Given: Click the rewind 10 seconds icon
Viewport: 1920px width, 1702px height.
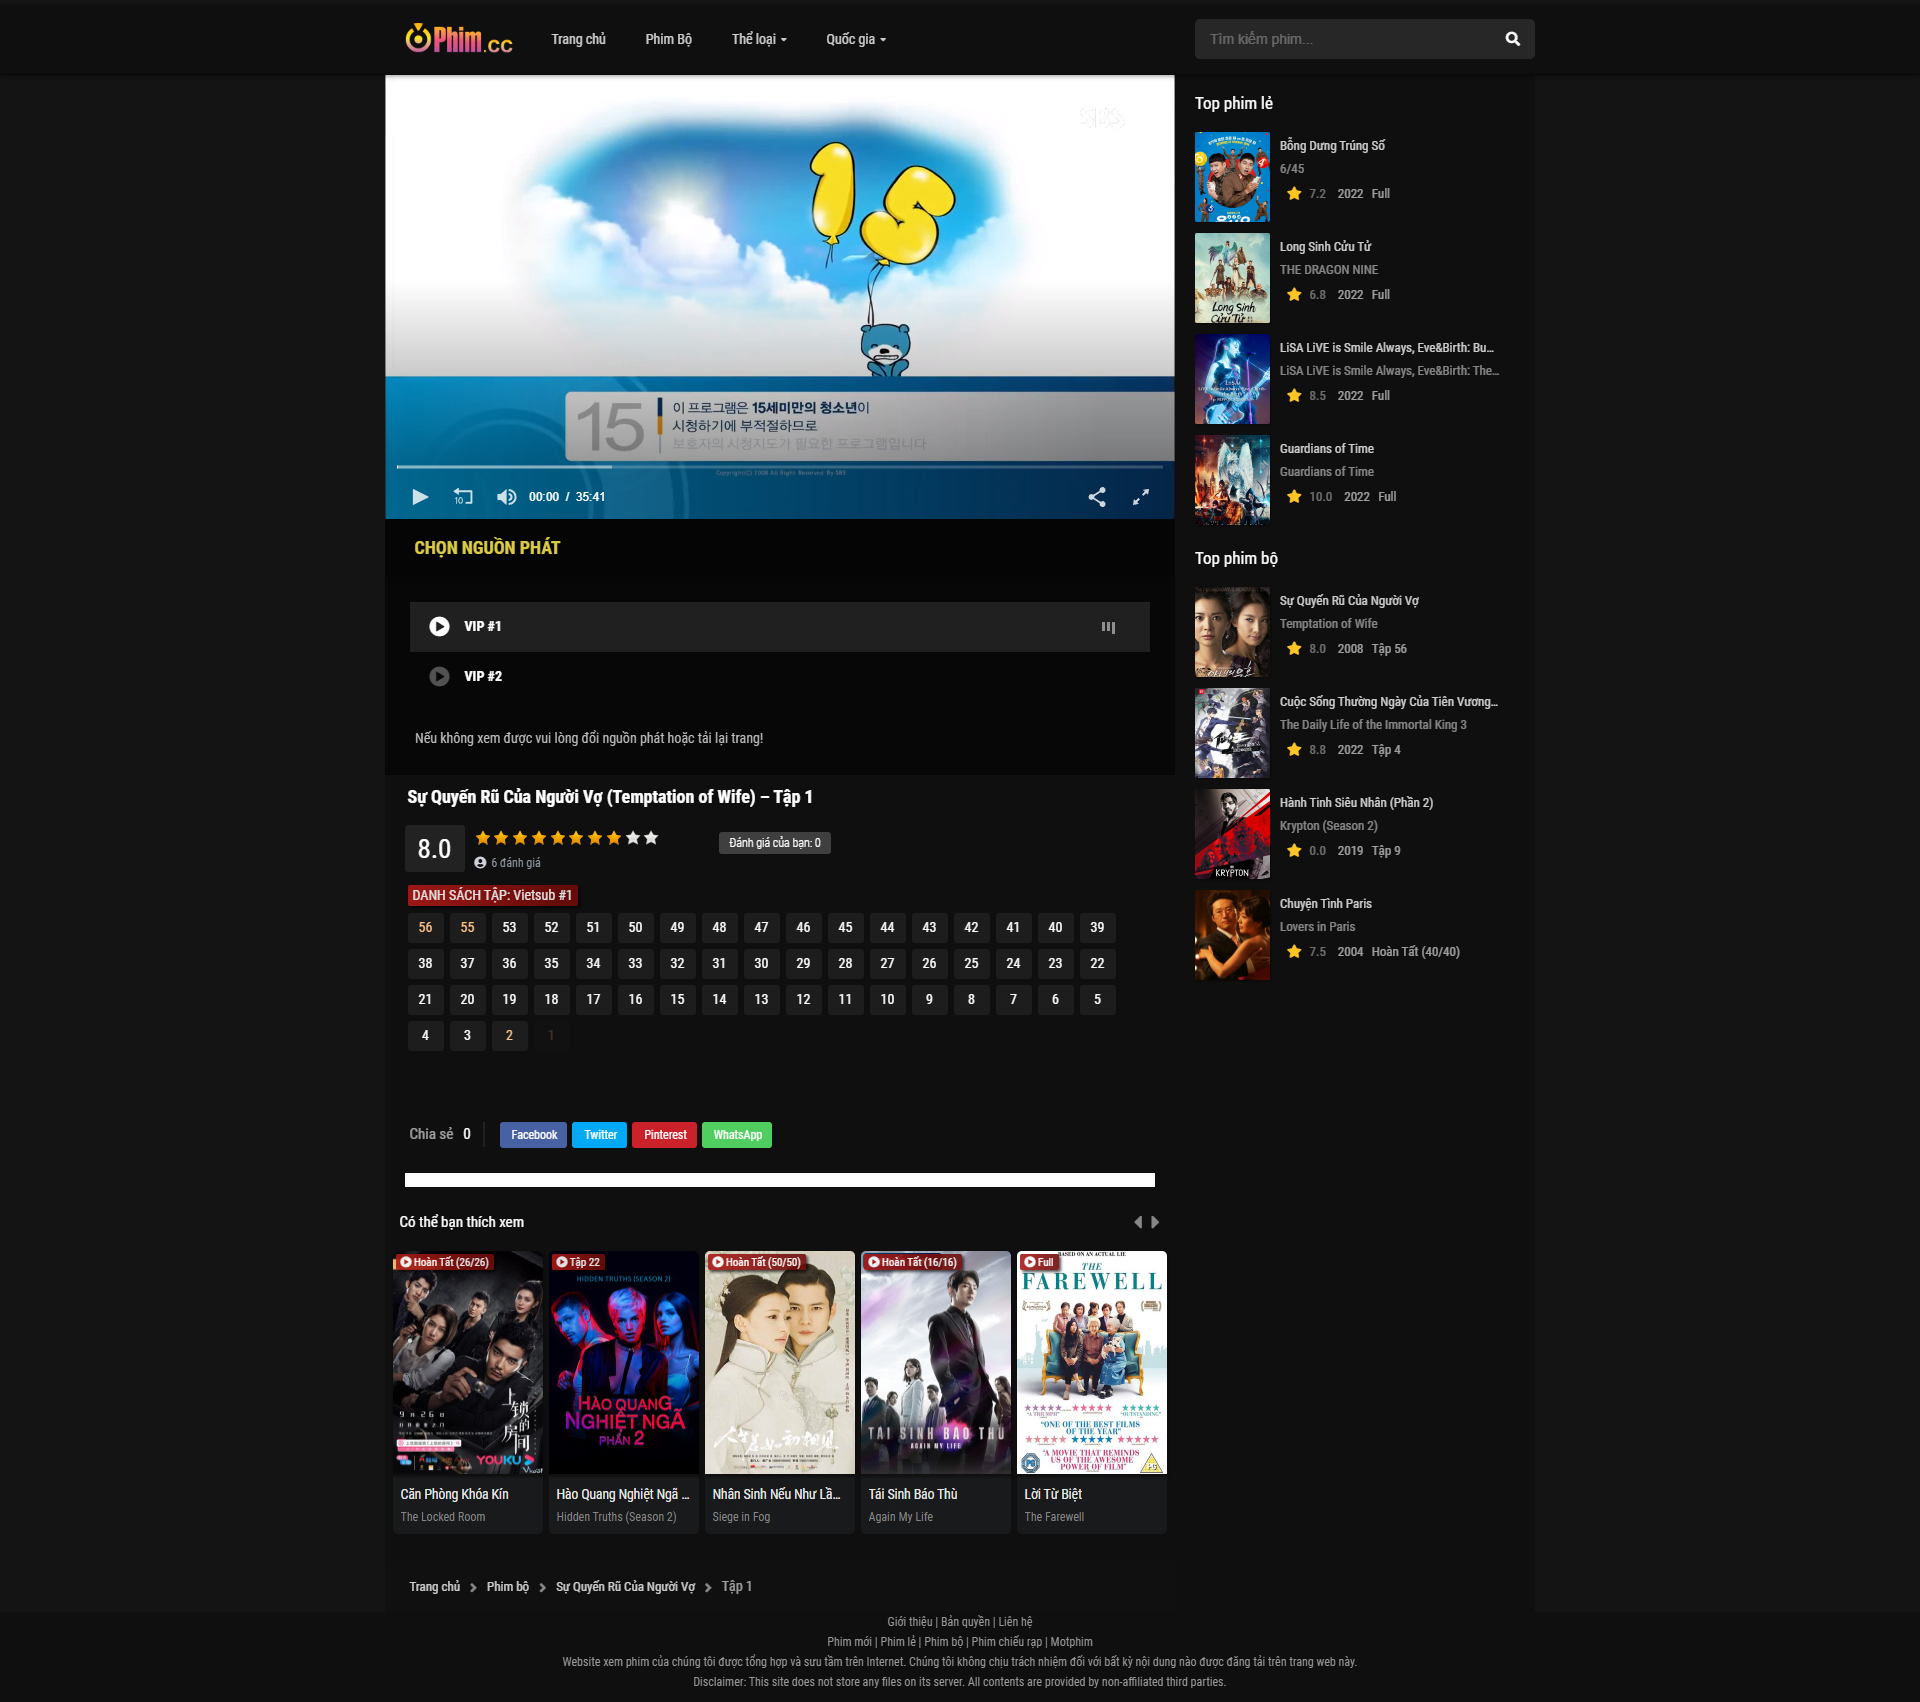Looking at the screenshot, I should (463, 497).
